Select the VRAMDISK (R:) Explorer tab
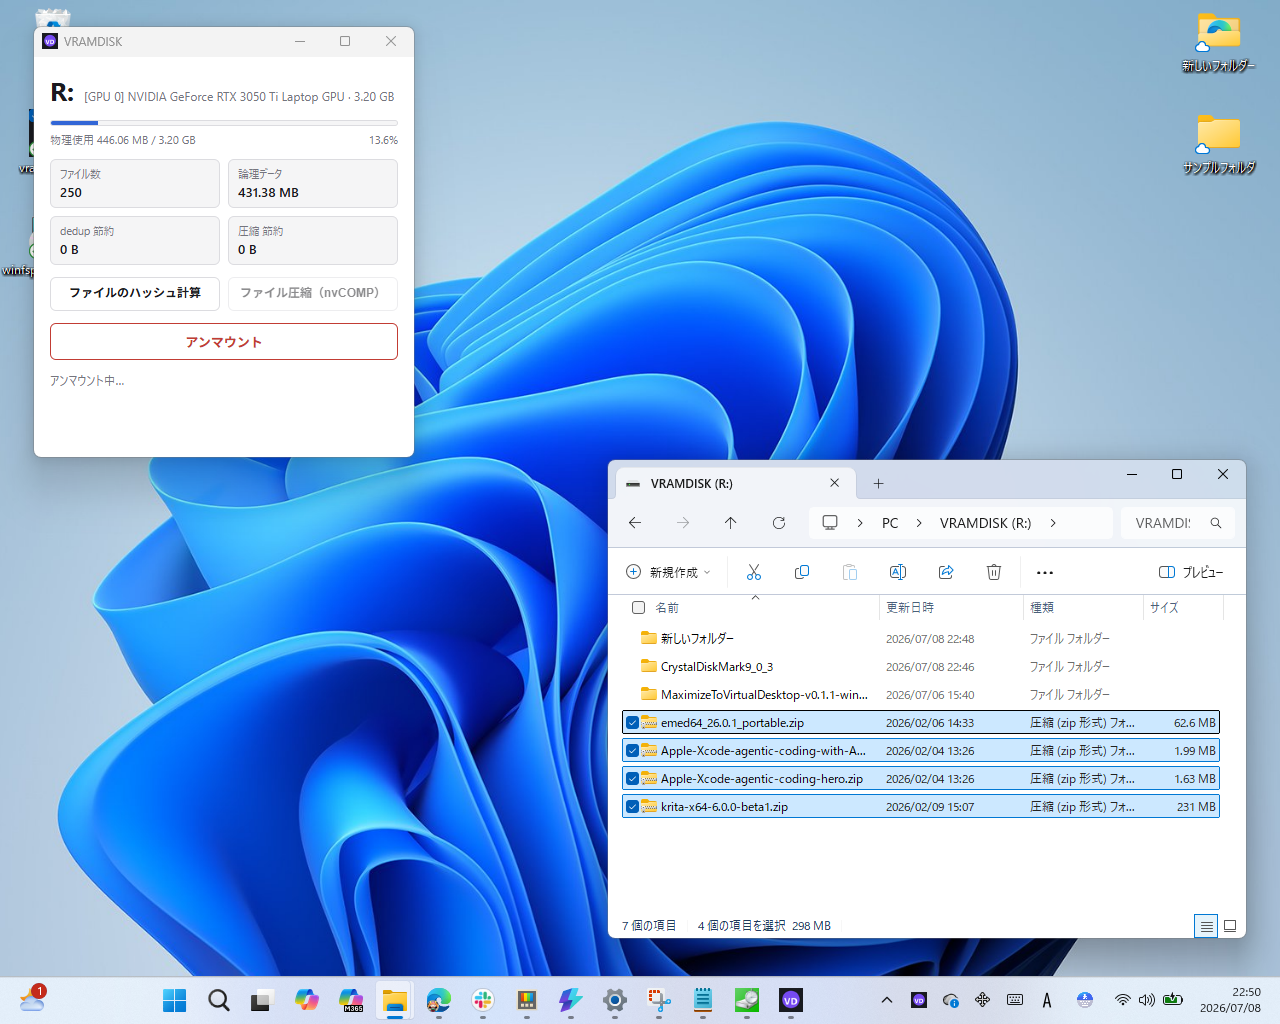This screenshot has height=1024, width=1280. (732, 484)
